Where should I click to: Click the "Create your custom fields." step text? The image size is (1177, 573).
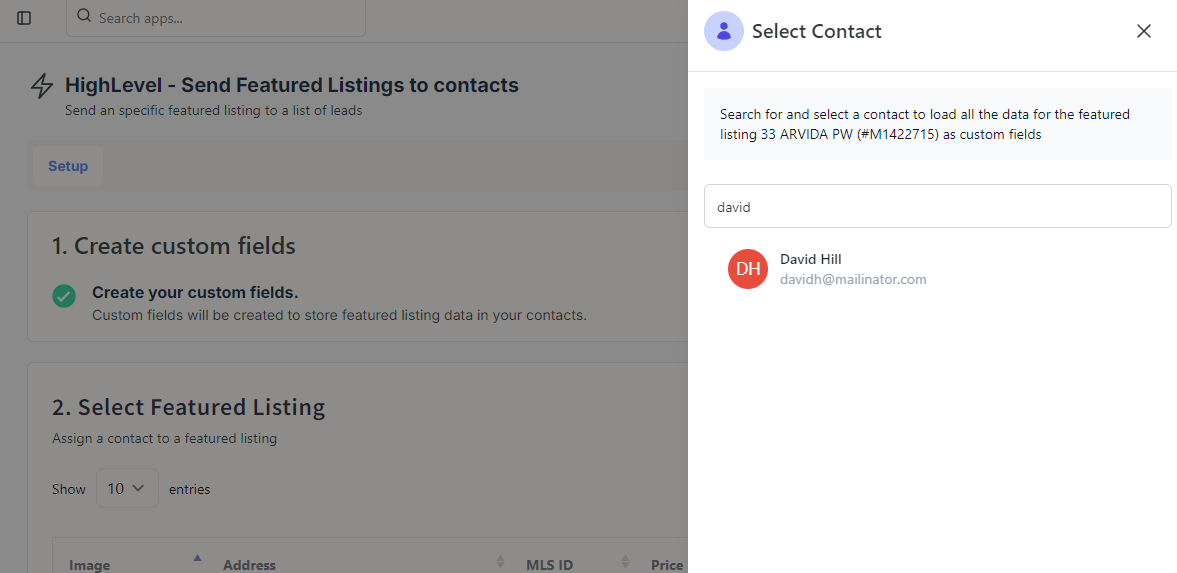pos(195,292)
